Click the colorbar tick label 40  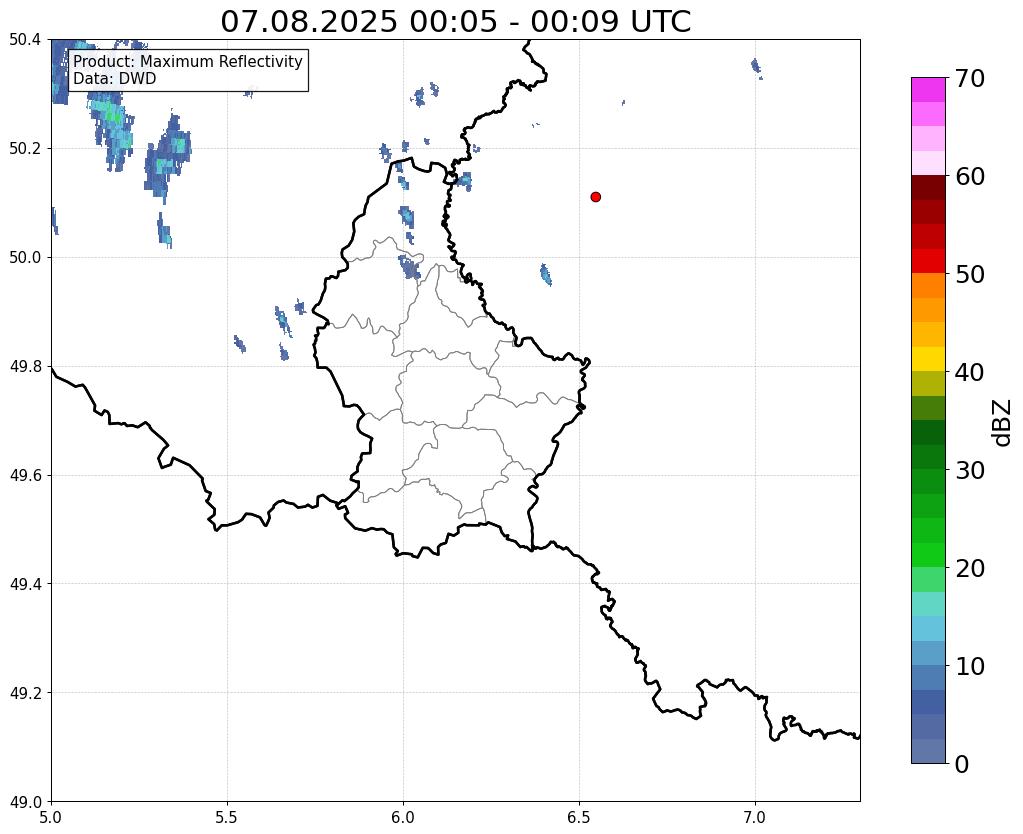point(969,372)
